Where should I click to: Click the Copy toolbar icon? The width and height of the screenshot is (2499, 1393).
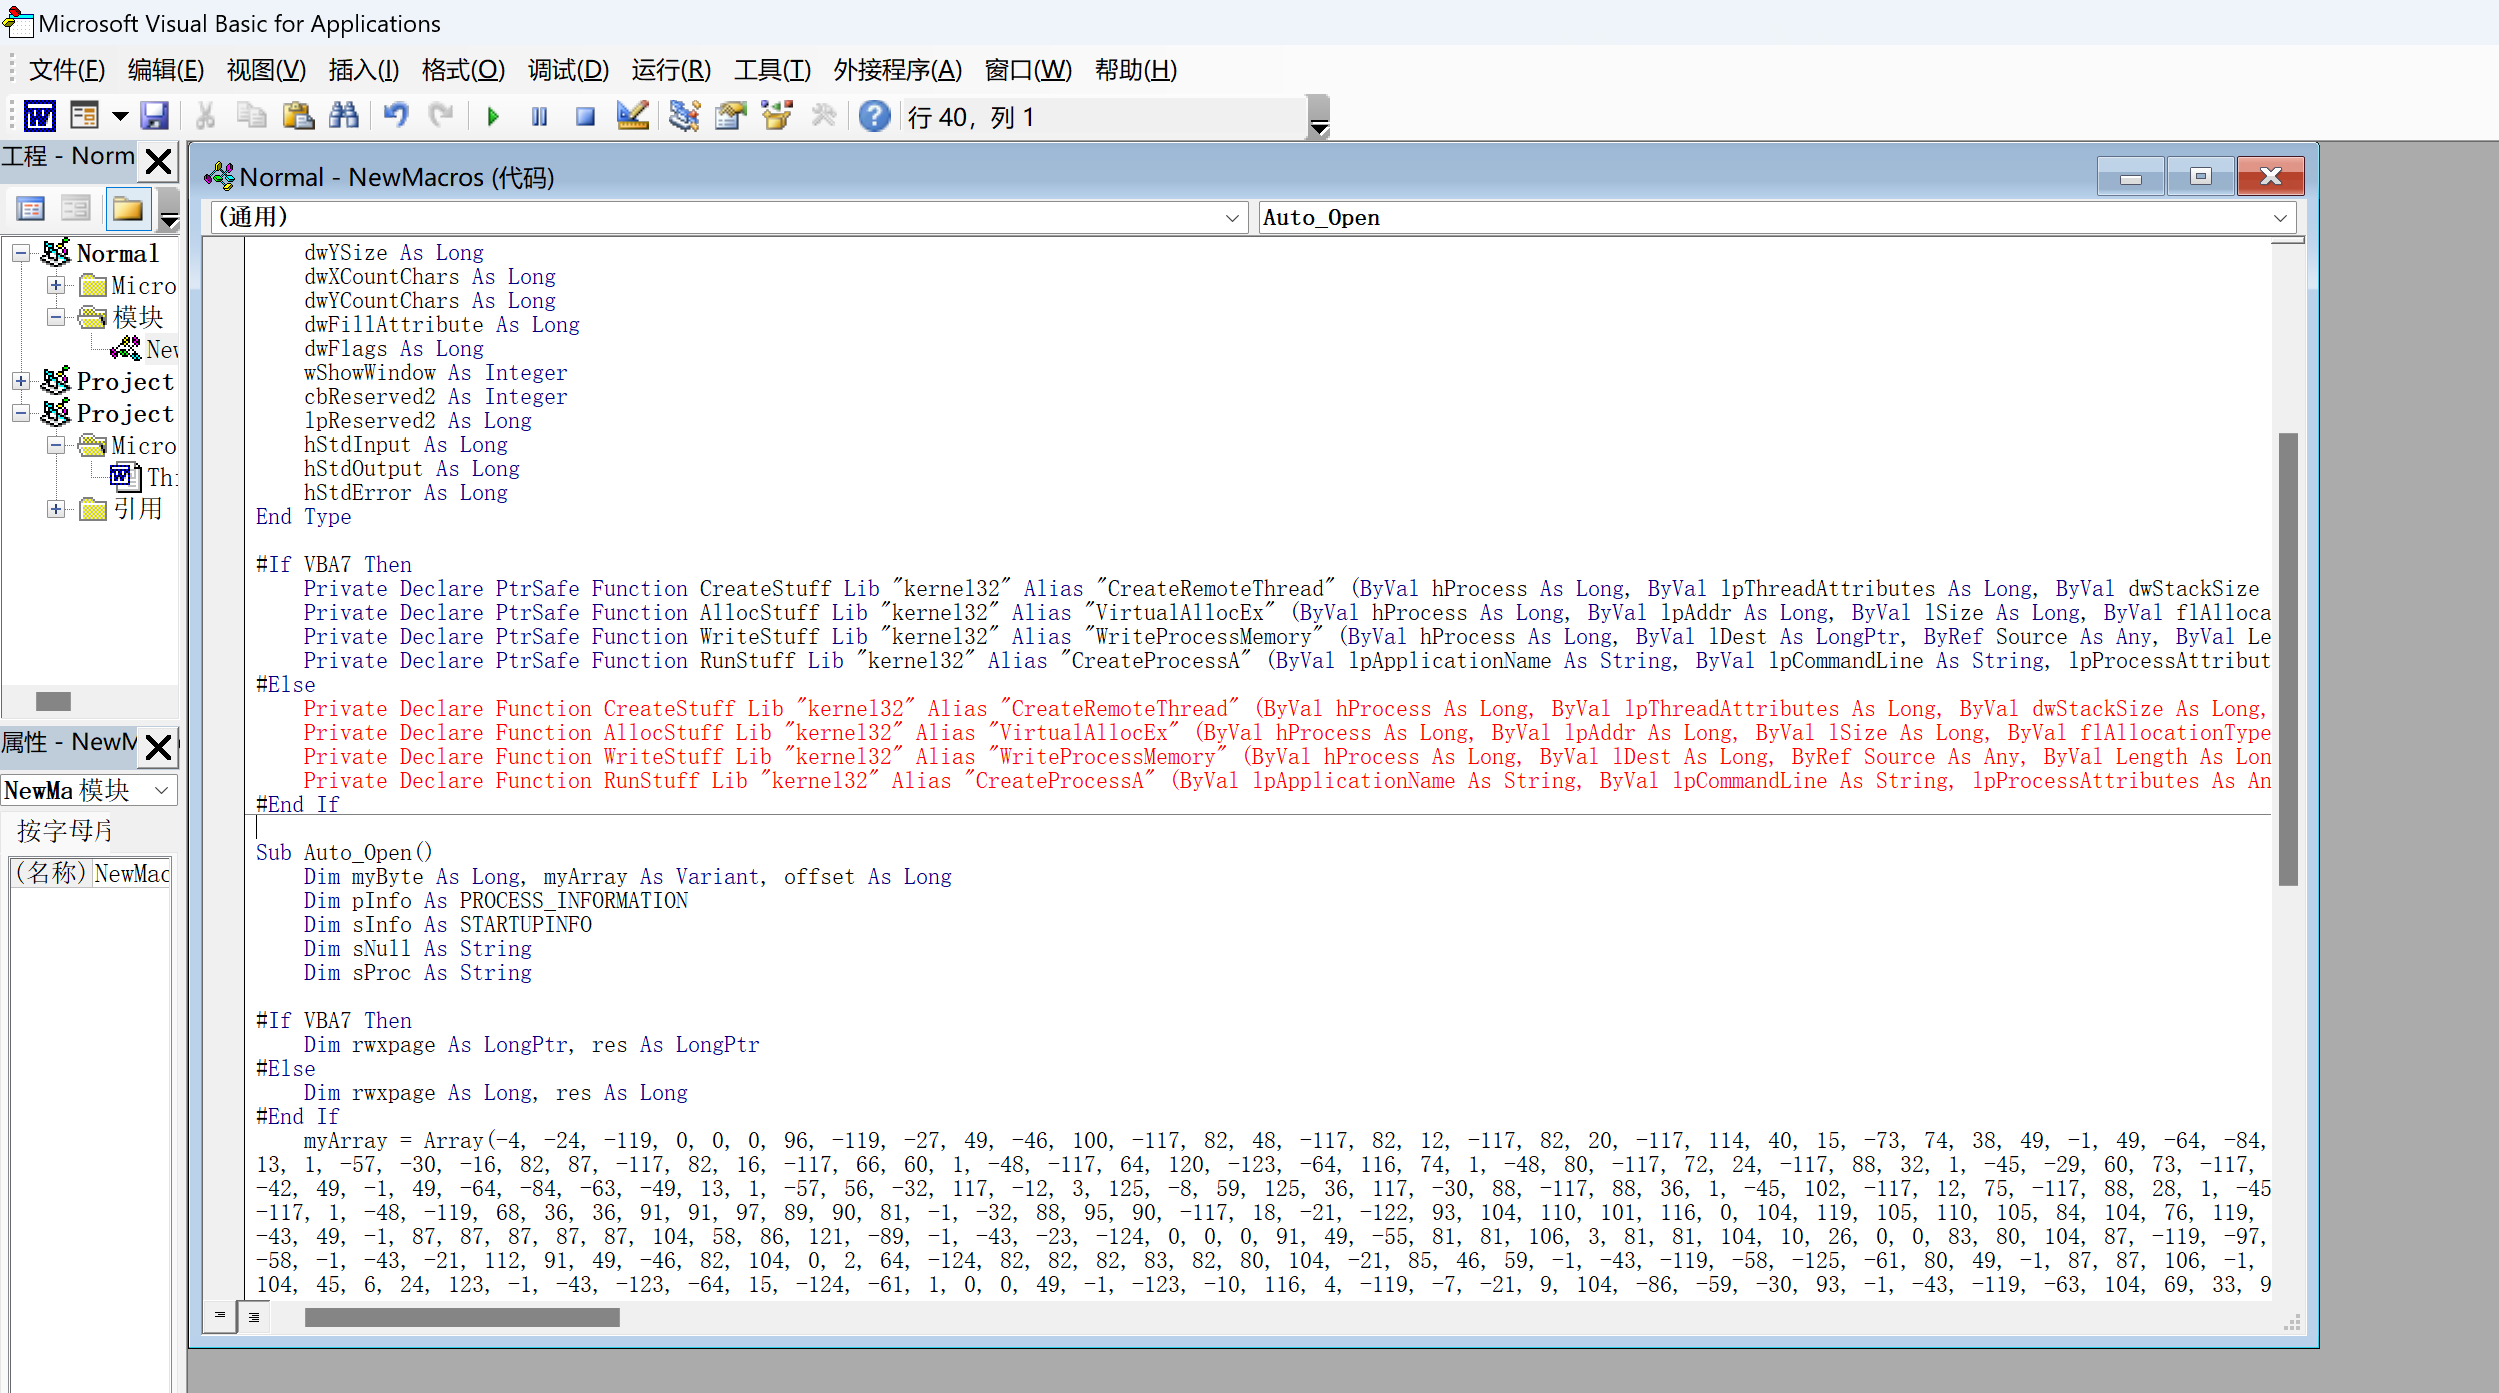point(250,116)
